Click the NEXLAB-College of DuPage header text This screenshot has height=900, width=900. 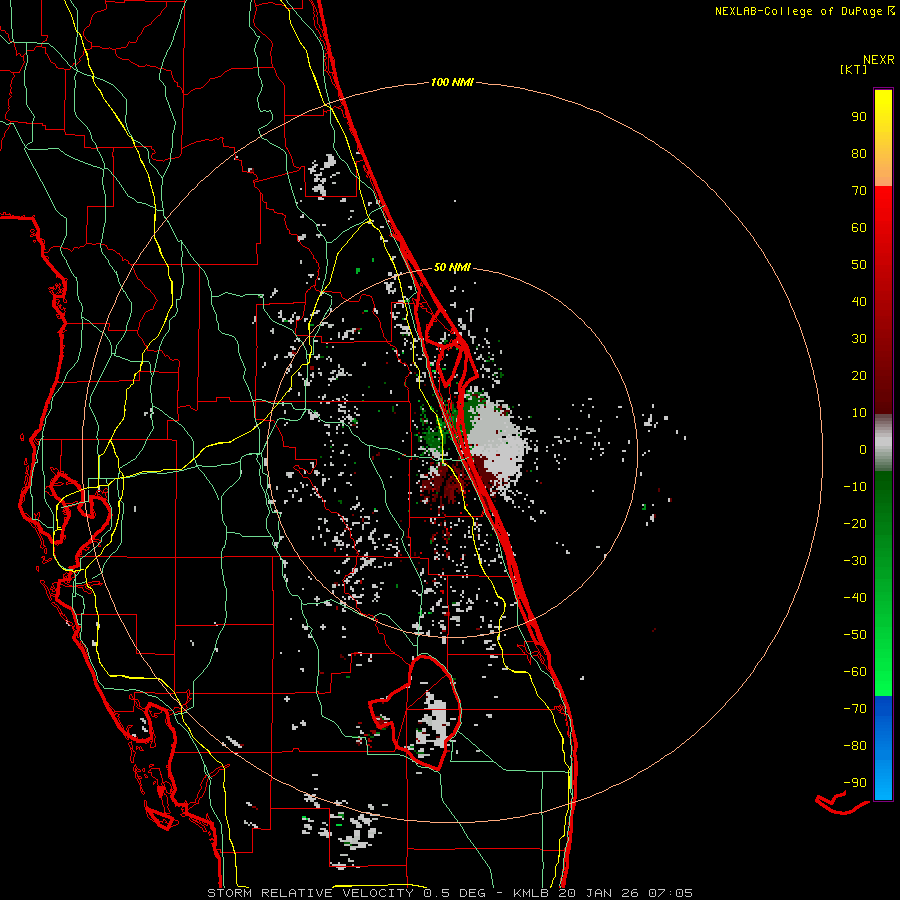[805, 11]
